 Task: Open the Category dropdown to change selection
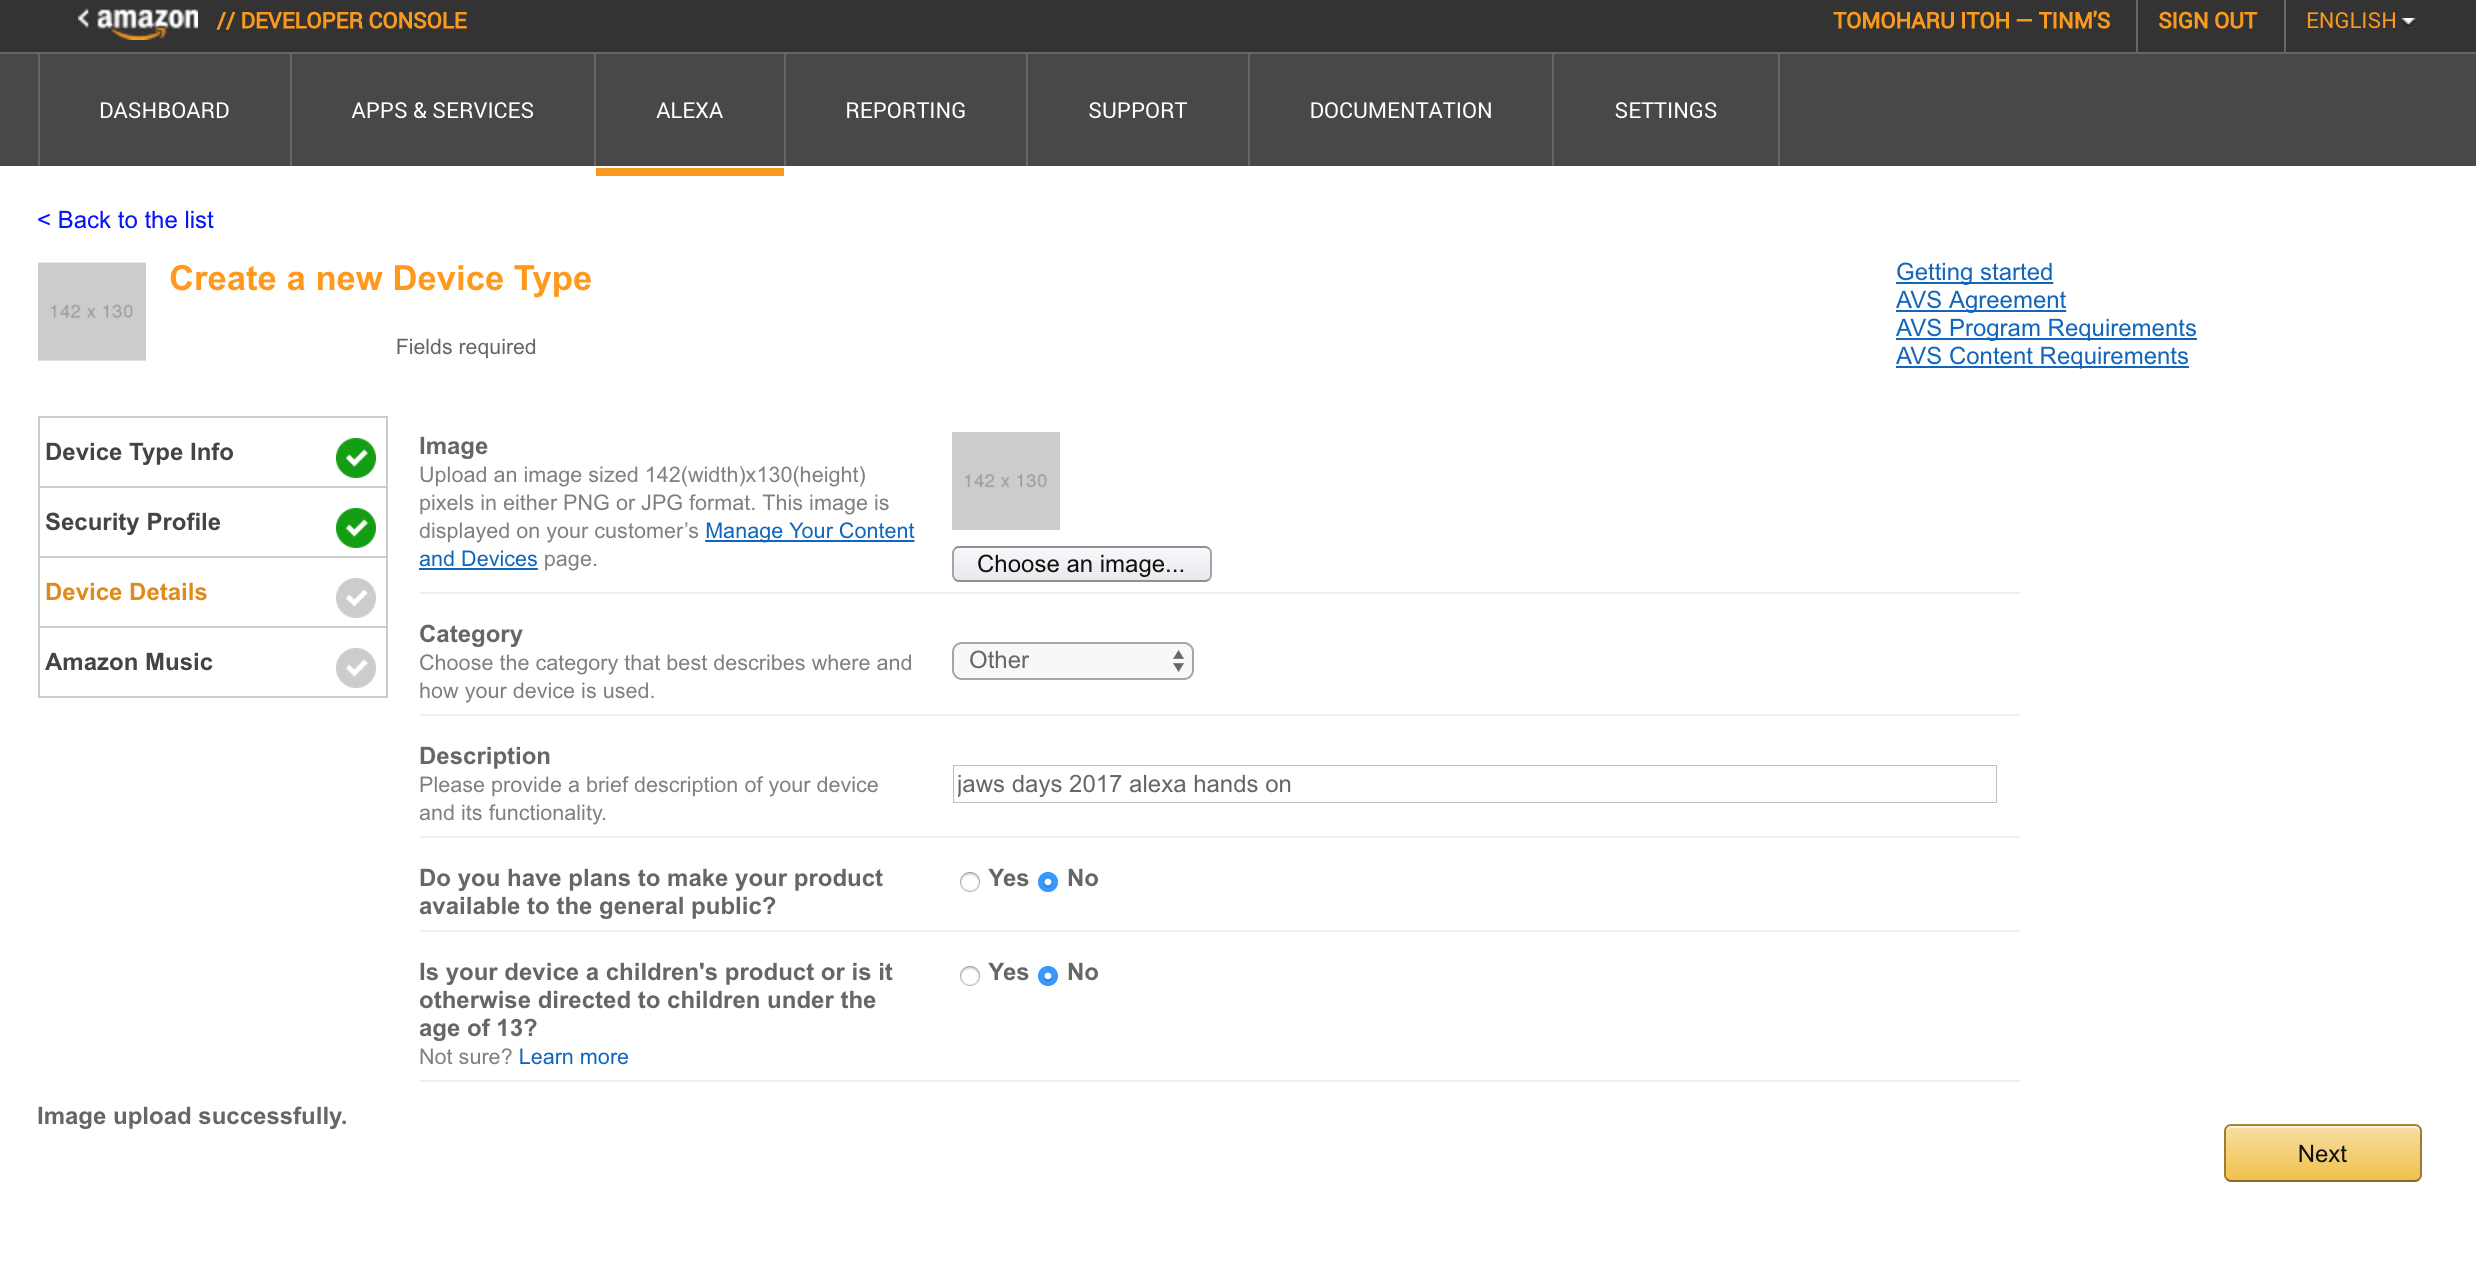tap(1072, 659)
